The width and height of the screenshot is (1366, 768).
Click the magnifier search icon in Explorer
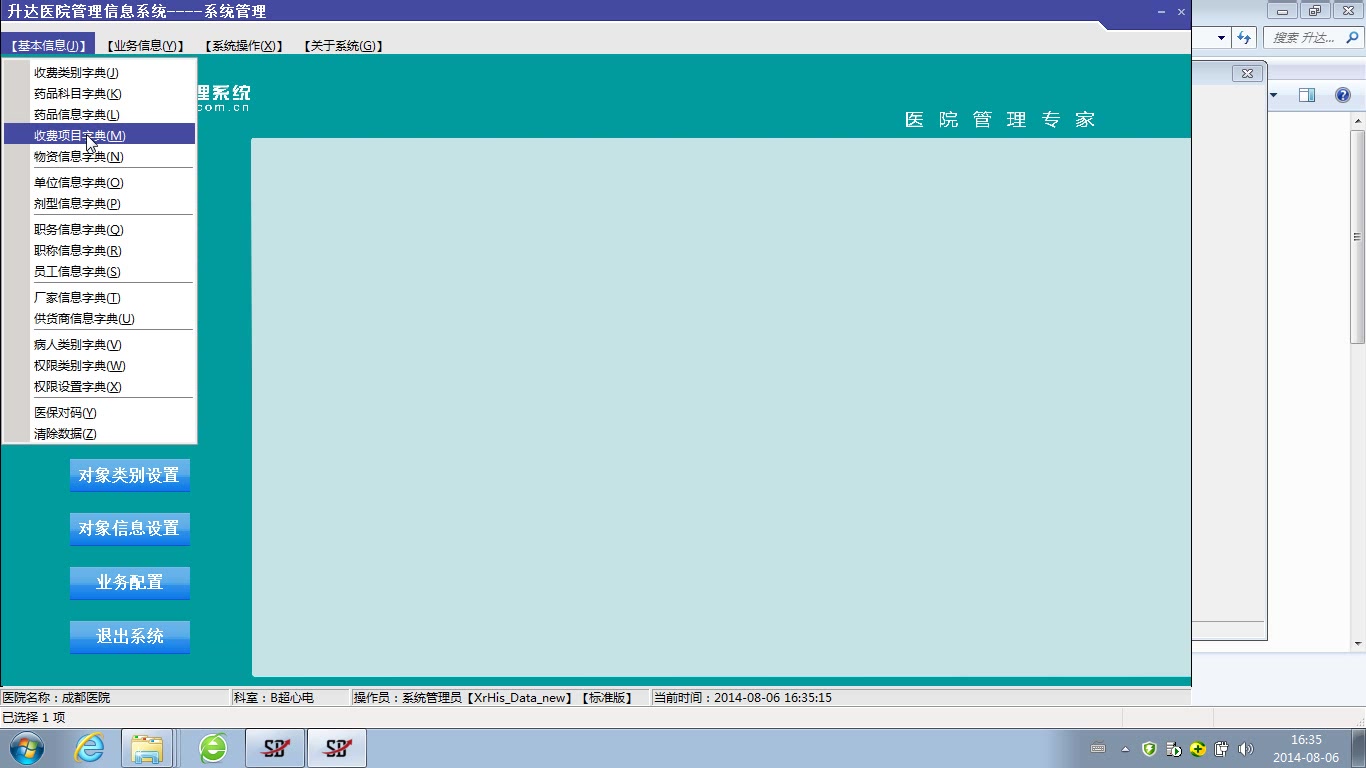point(1354,37)
